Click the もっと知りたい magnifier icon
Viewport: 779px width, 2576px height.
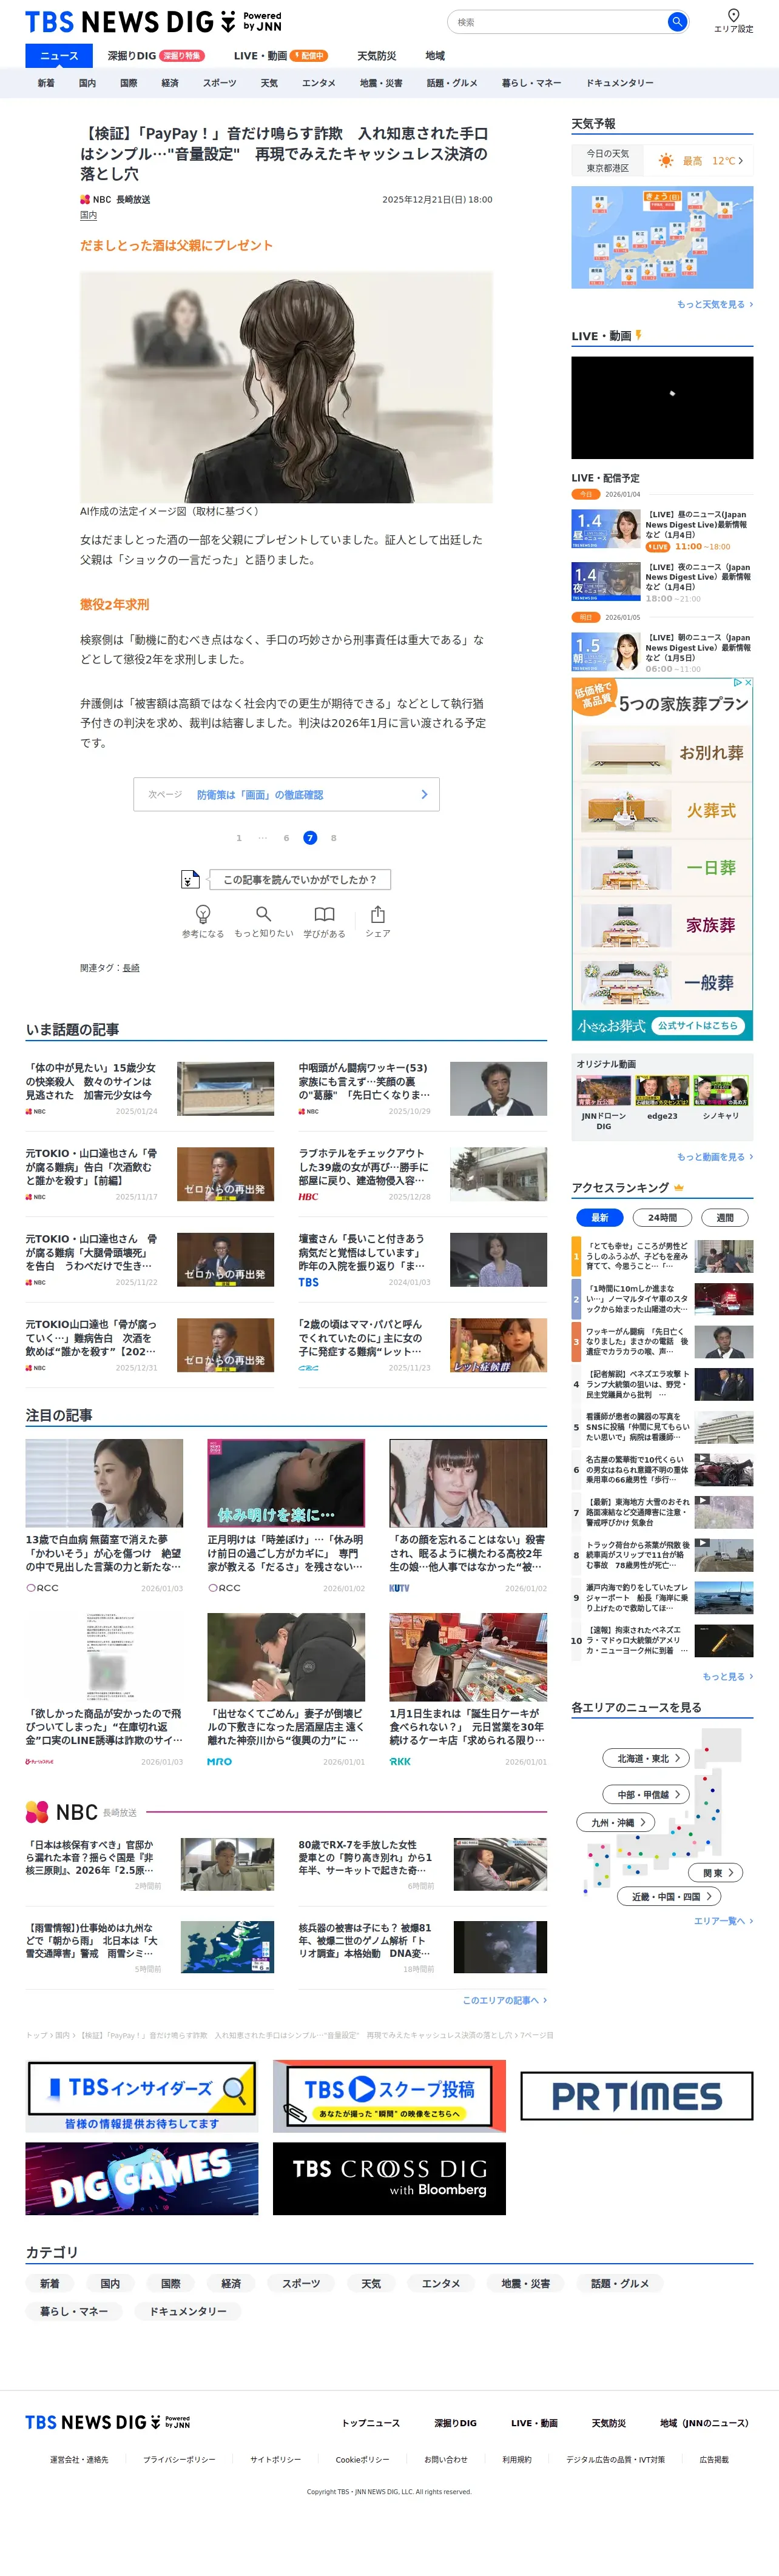(264, 914)
